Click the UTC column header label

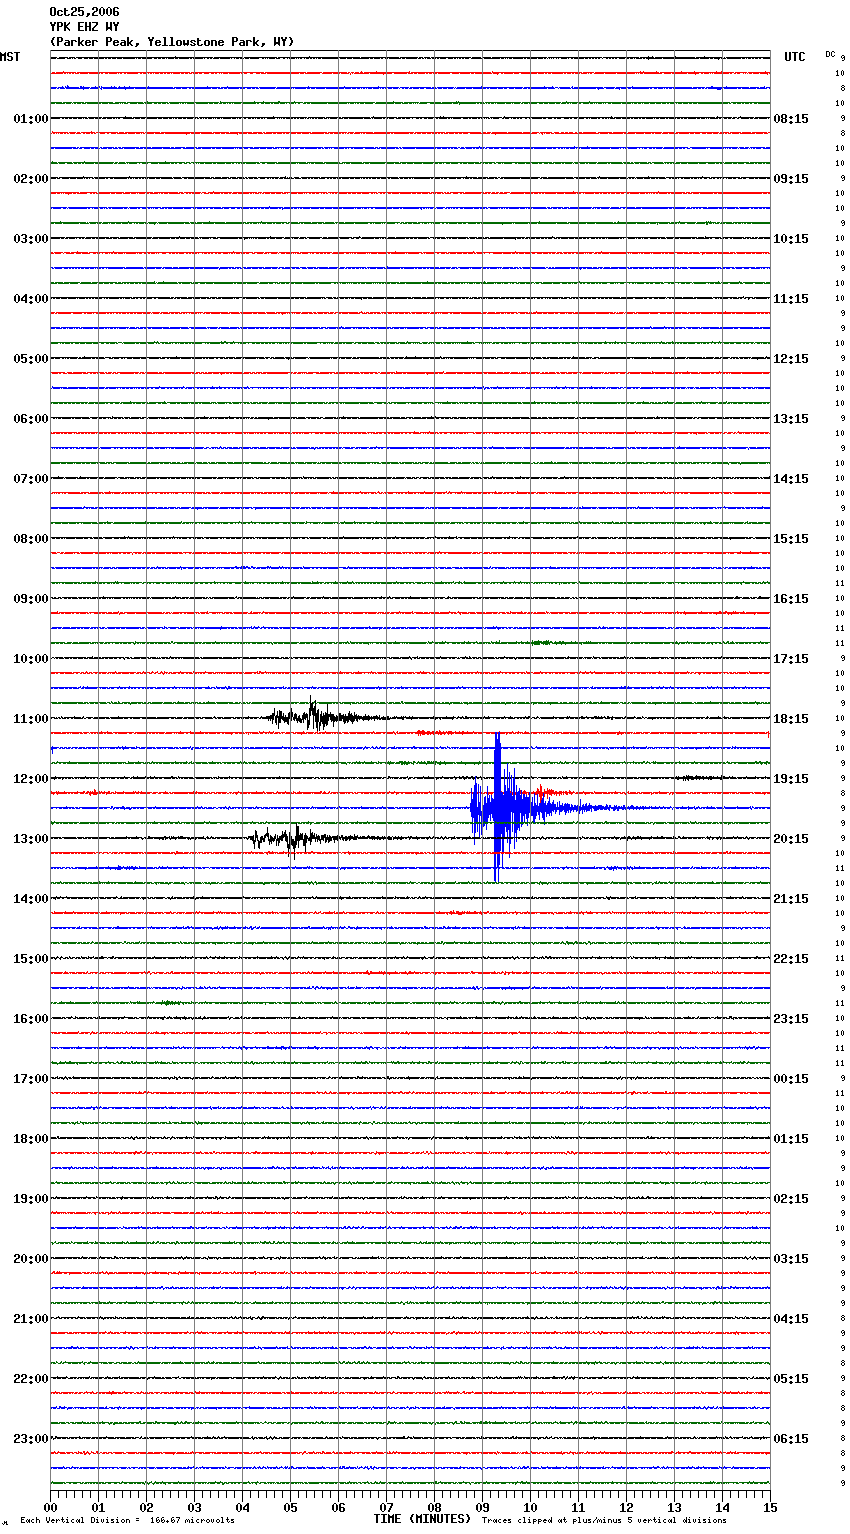tap(795, 57)
